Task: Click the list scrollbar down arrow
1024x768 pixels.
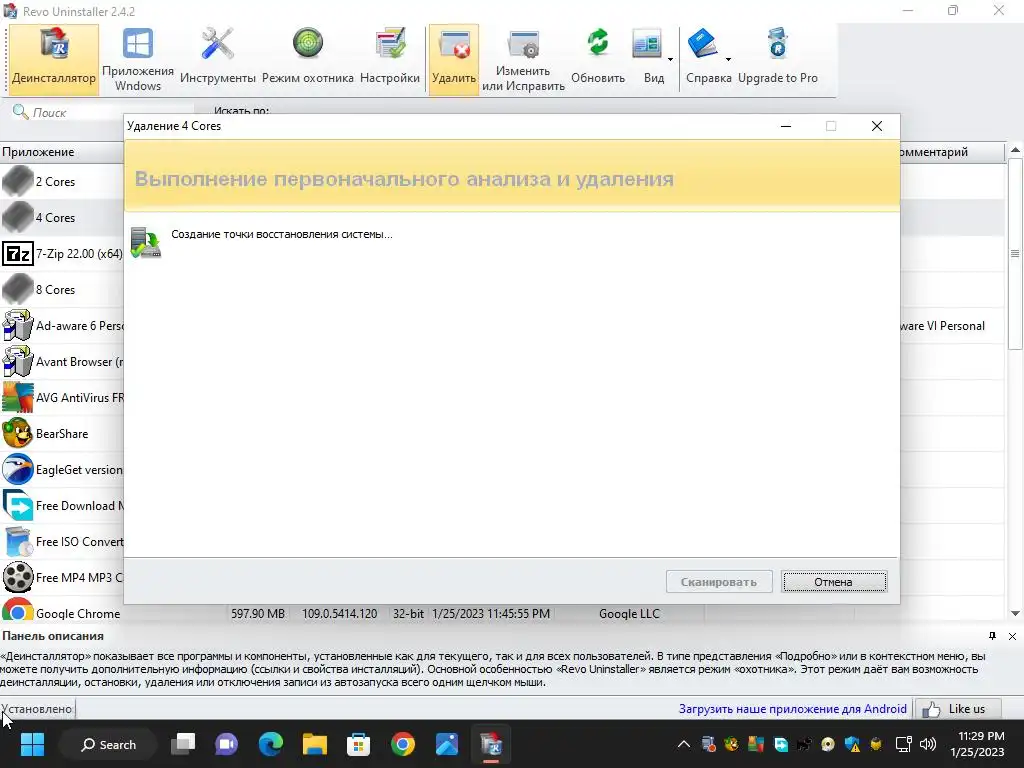Action: [1015, 613]
